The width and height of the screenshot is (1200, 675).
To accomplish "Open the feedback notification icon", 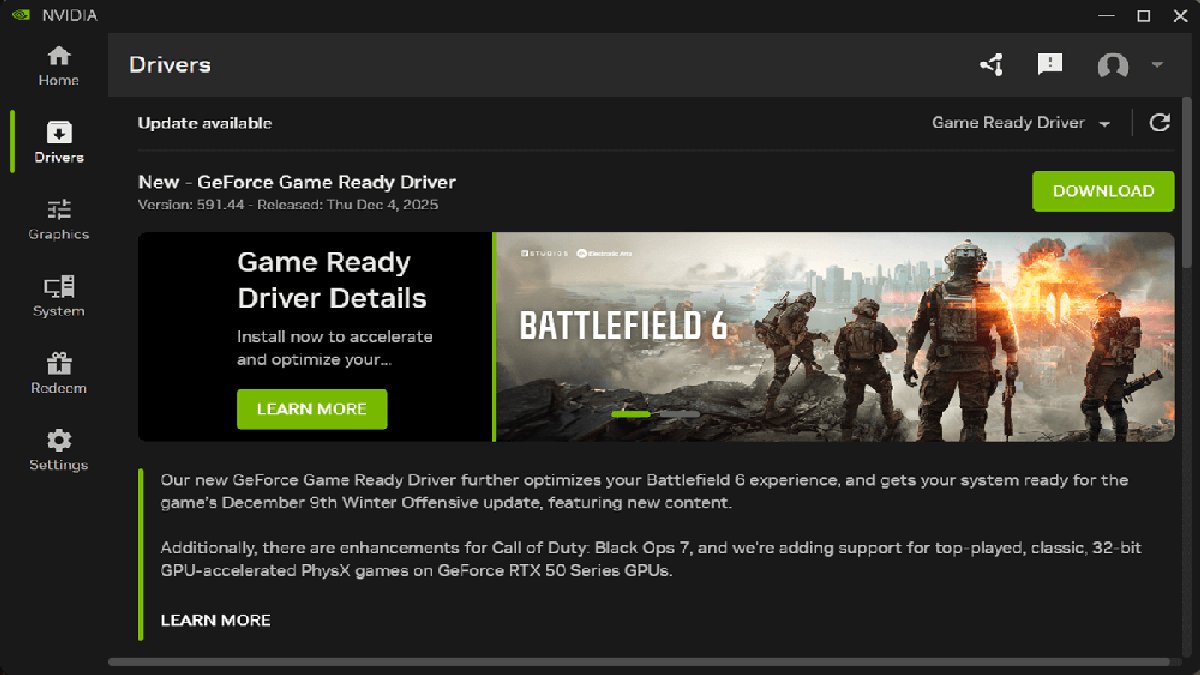I will (x=1049, y=65).
